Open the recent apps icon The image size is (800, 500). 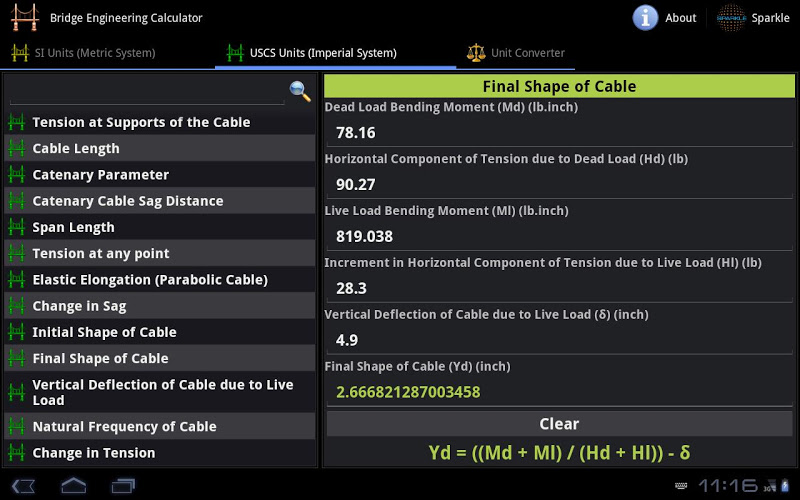click(x=123, y=486)
